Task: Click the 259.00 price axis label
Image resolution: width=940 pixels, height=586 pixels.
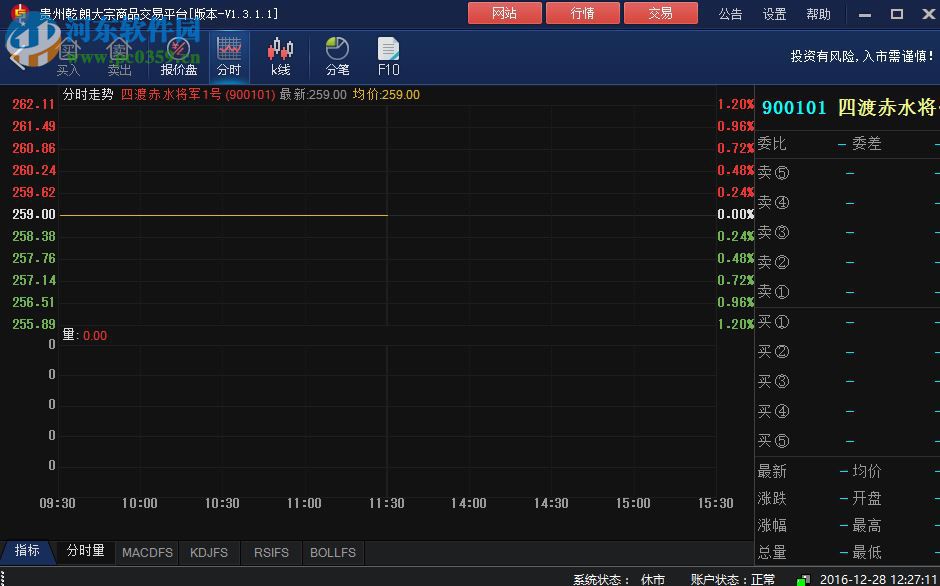Action: pyautogui.click(x=34, y=214)
